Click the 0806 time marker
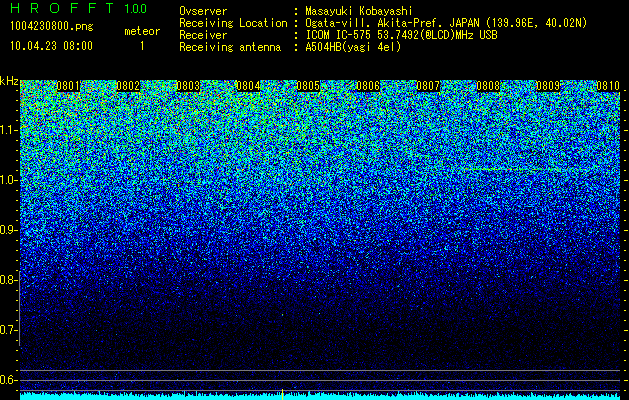Image resolution: width=629 pixels, height=400 pixels. click(368, 86)
